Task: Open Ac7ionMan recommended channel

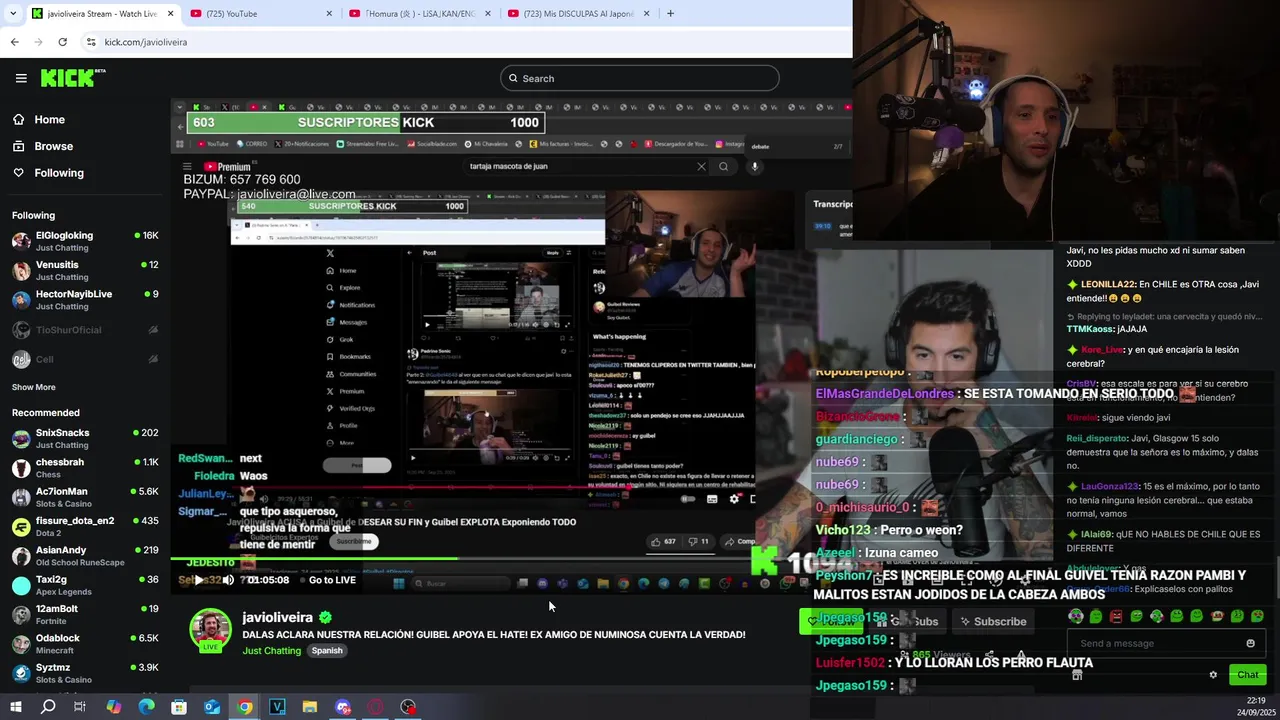Action: 85,497
